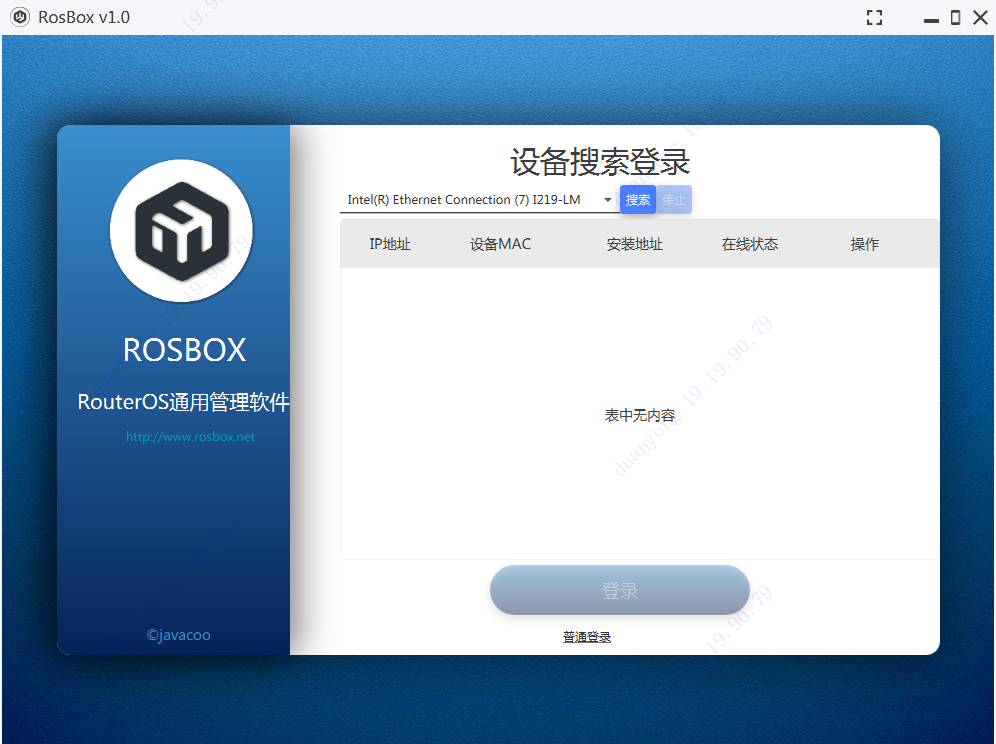This screenshot has height=744, width=996.
Task: Click the ROSBOX cube logo
Action: coord(182,231)
